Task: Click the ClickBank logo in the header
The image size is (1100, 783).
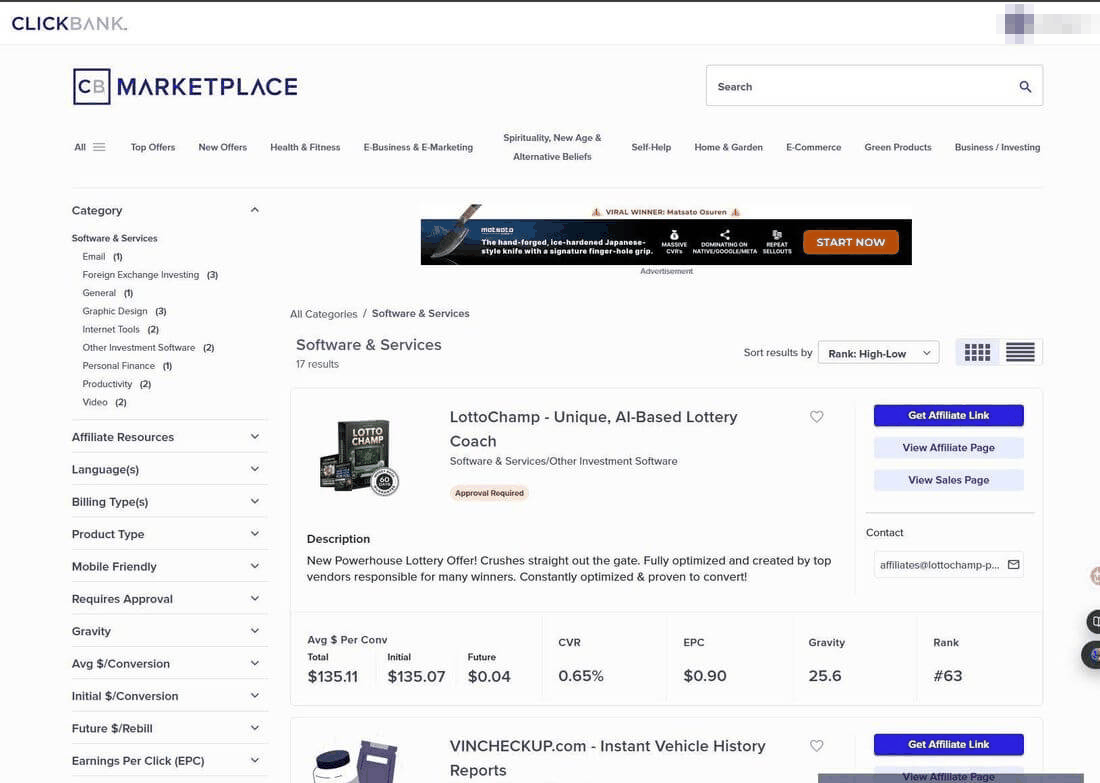Action: tap(69, 23)
